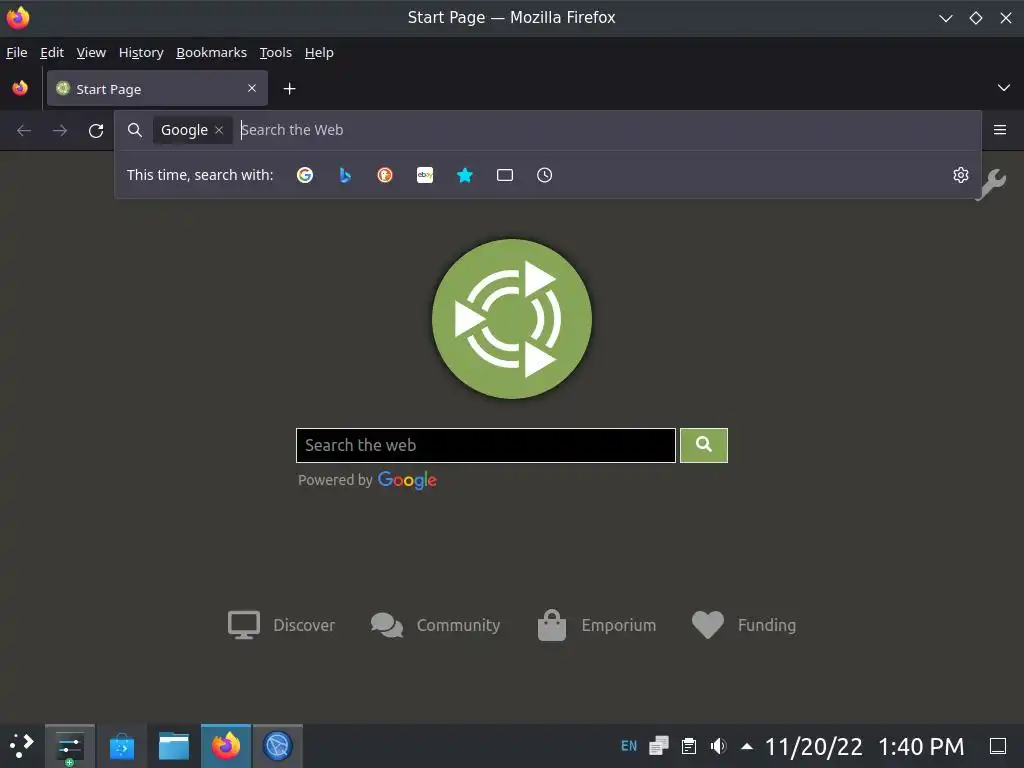Viewport: 1024px width, 768px height.
Task: Open Dolphin file manager from taskbar
Action: (x=174, y=746)
